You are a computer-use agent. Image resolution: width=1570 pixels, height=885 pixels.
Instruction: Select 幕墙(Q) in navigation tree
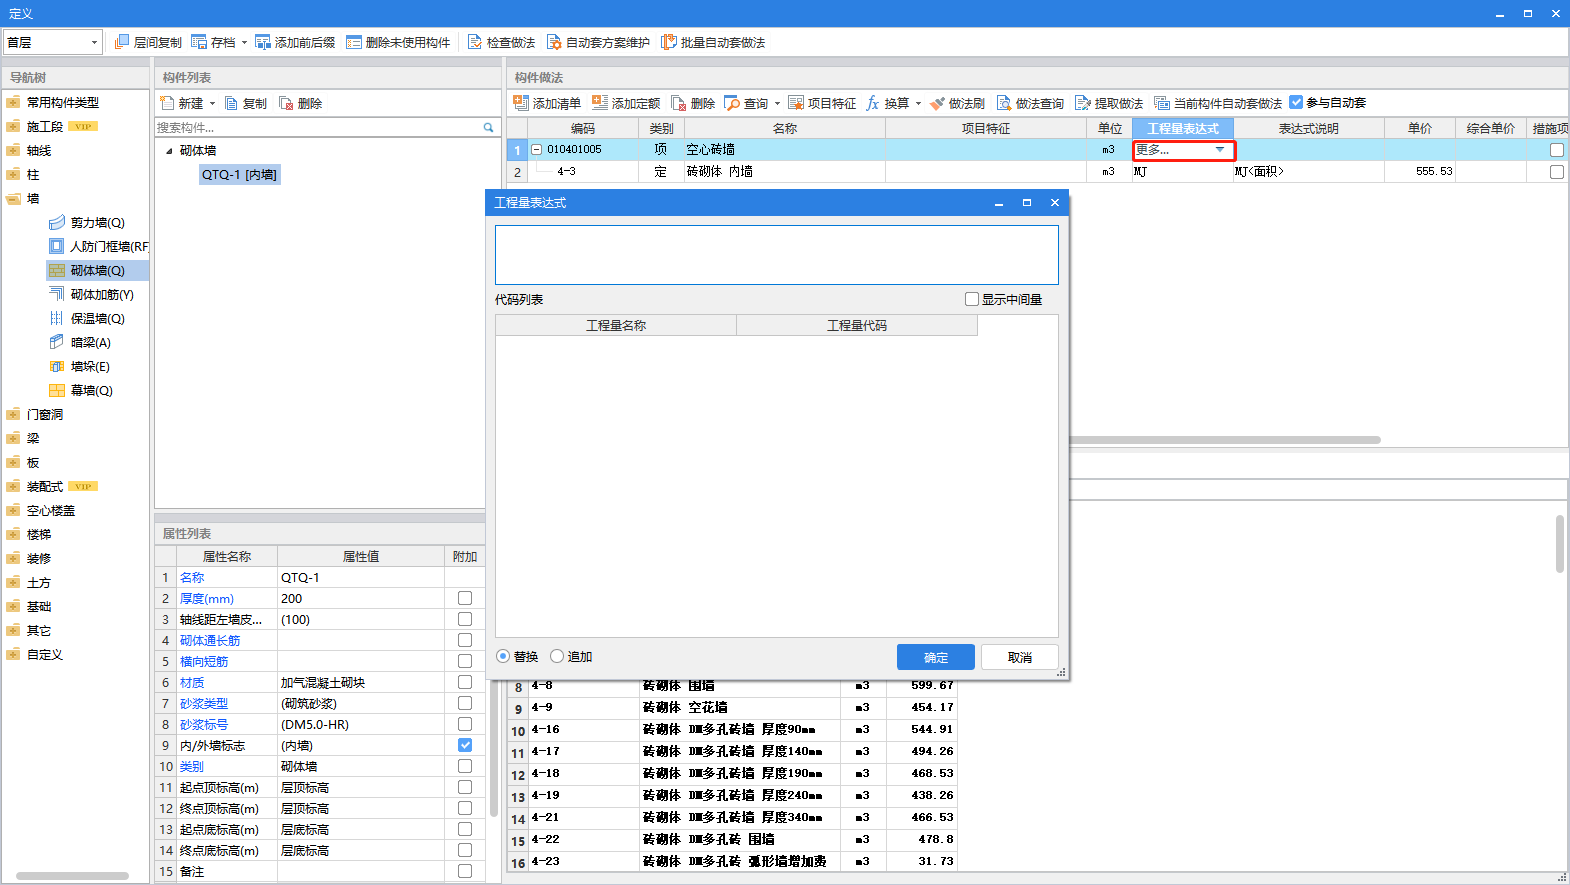[81, 390]
